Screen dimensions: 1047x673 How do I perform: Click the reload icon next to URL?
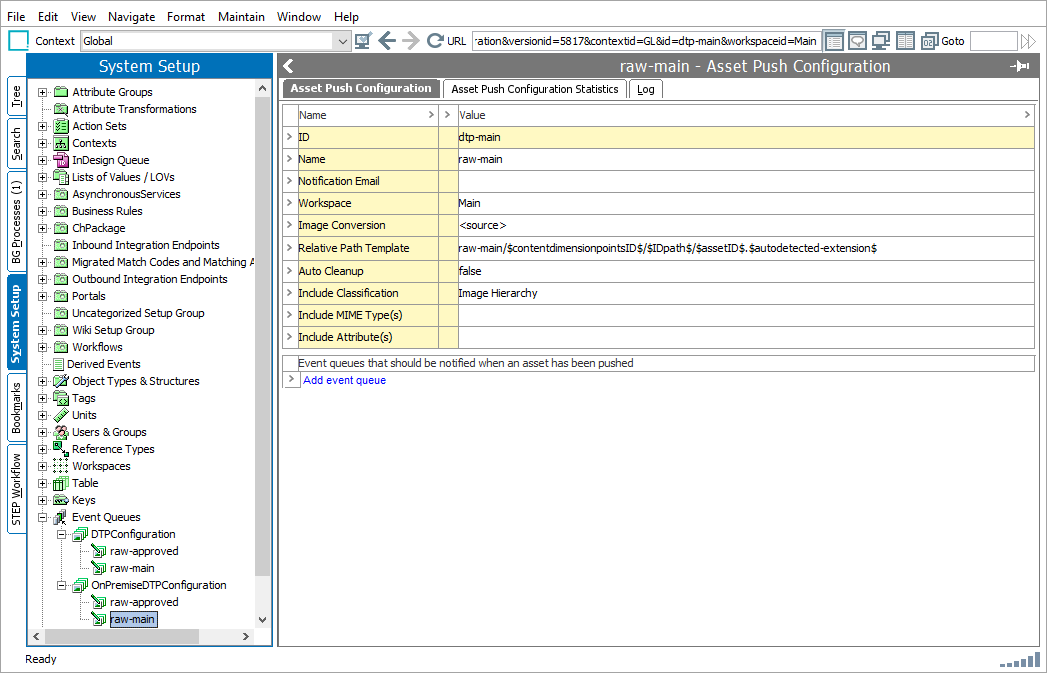(435, 41)
